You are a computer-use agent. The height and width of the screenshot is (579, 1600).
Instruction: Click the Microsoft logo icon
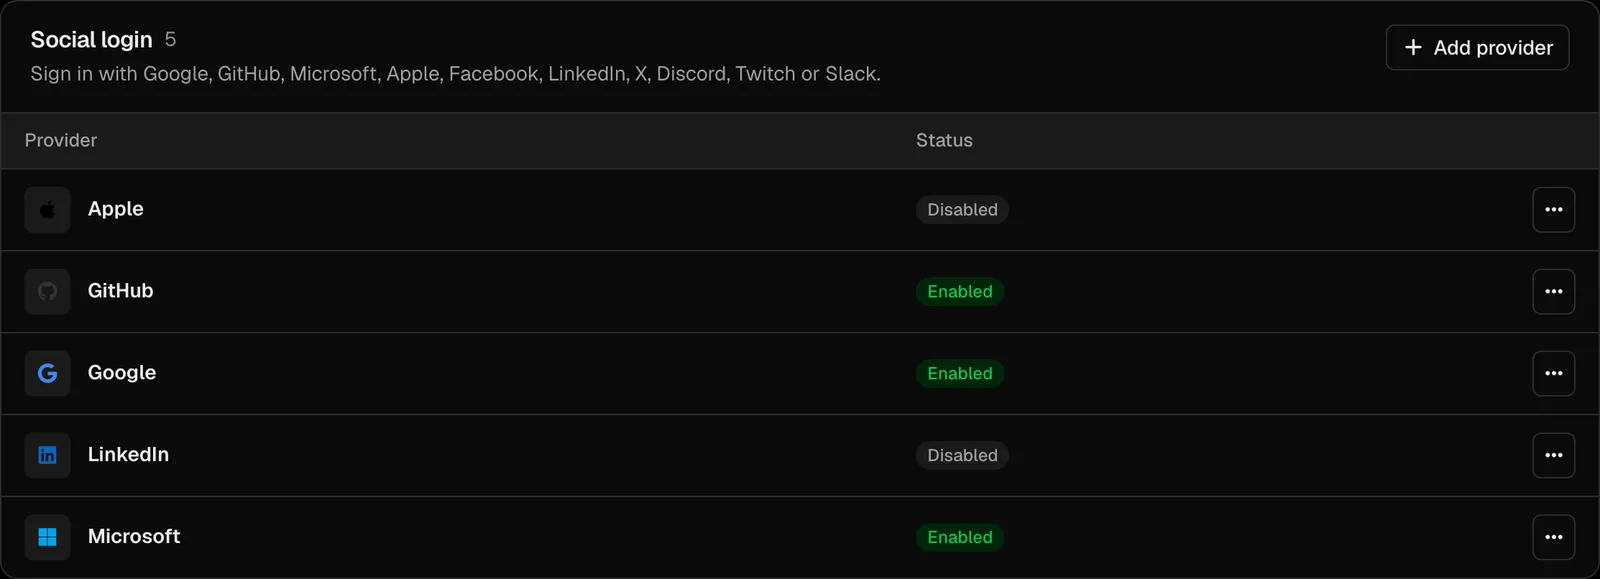coord(47,538)
